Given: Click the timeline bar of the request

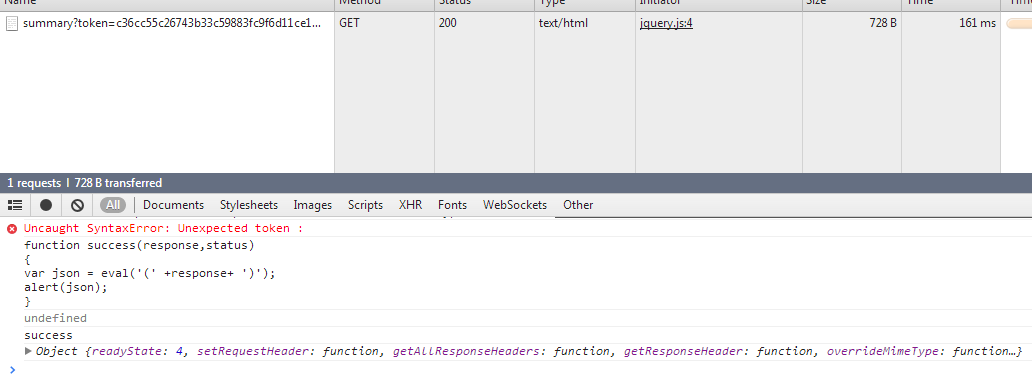Looking at the screenshot, I should tap(1018, 24).
